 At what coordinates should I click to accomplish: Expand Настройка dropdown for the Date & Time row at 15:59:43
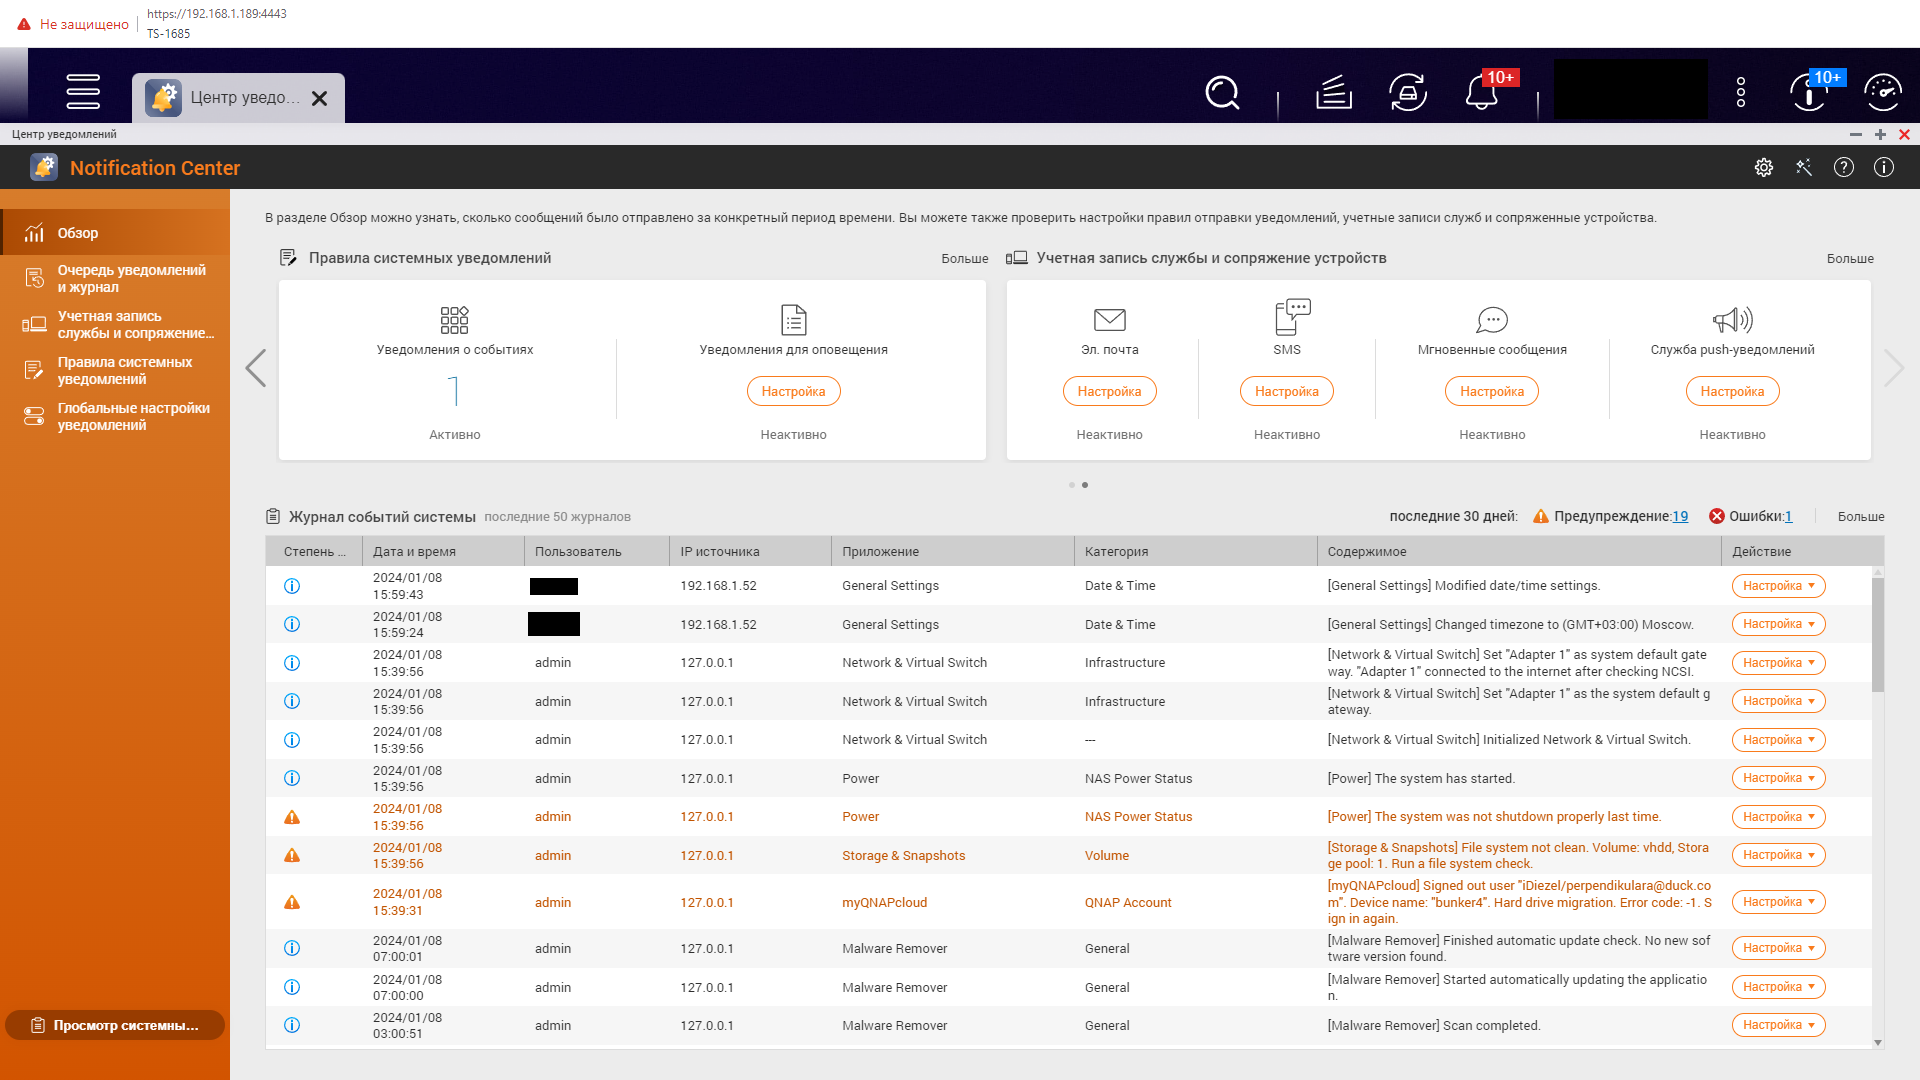[1778, 586]
